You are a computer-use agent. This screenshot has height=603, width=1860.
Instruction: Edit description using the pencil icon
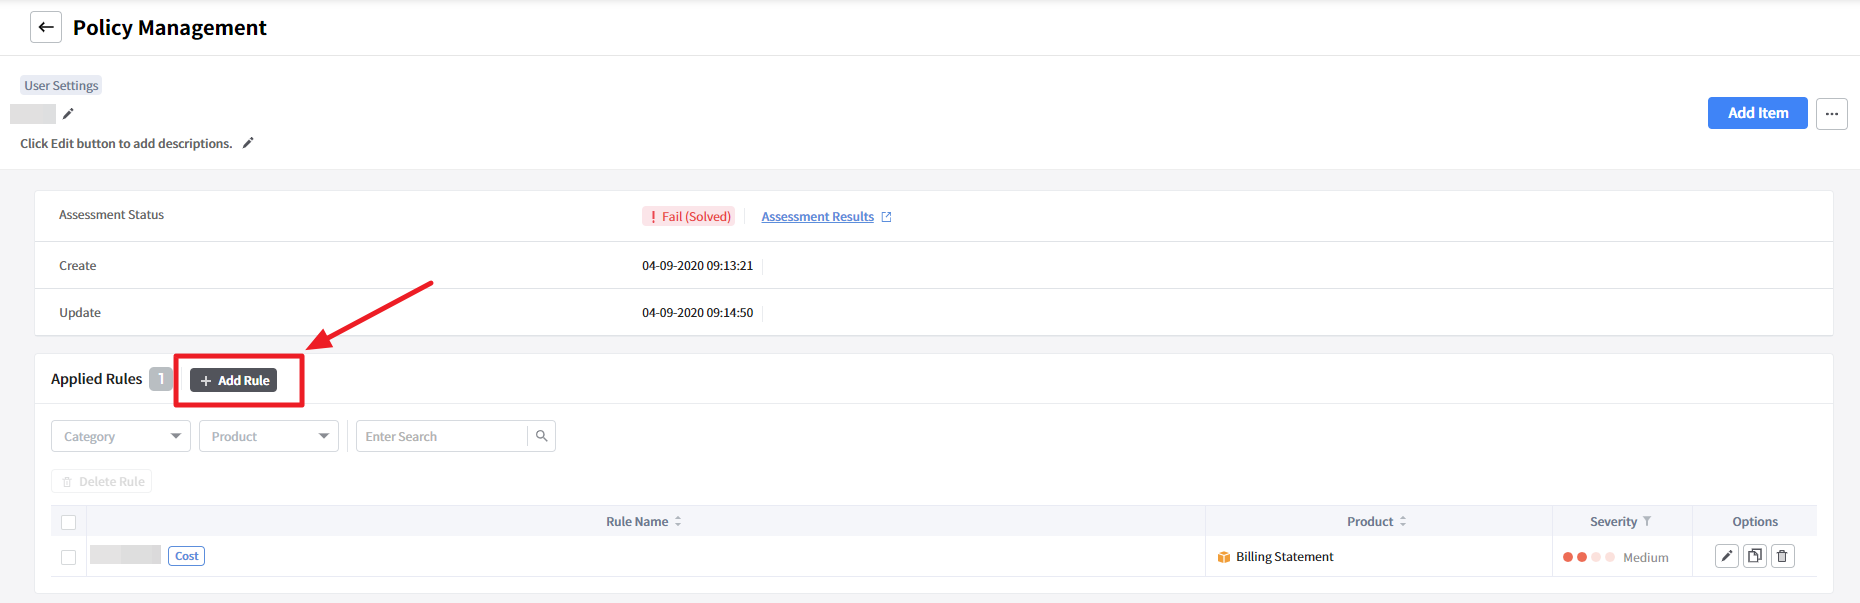pos(248,143)
